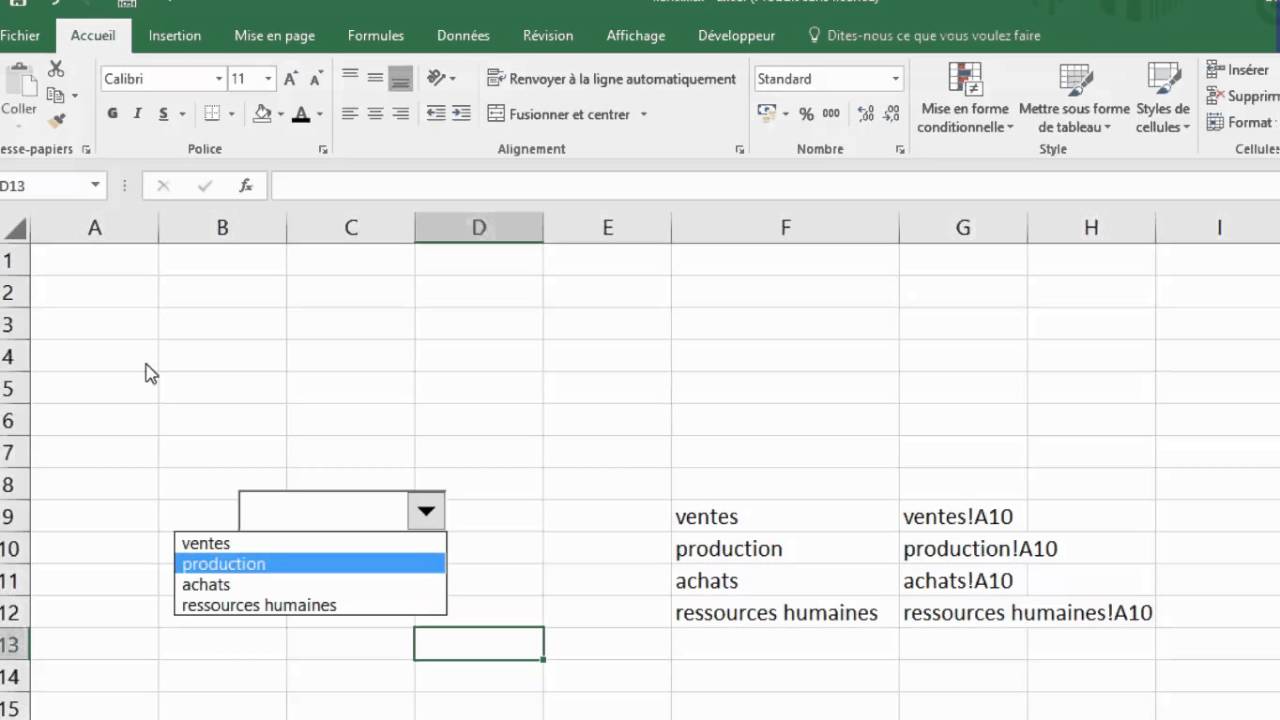Switch to the Insertion tab
This screenshot has height=720, width=1280.
point(175,35)
